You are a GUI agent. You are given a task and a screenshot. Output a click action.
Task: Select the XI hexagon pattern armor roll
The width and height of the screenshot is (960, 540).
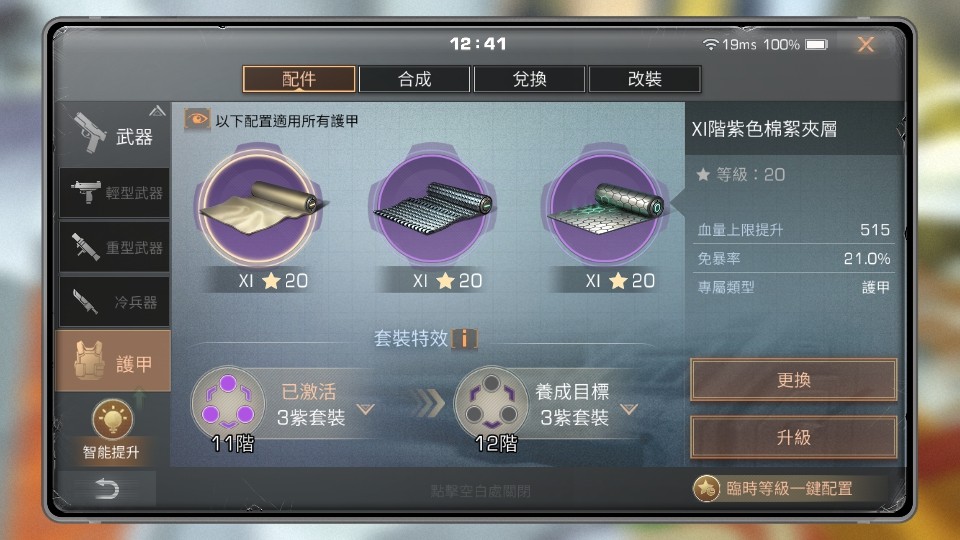(x=606, y=208)
